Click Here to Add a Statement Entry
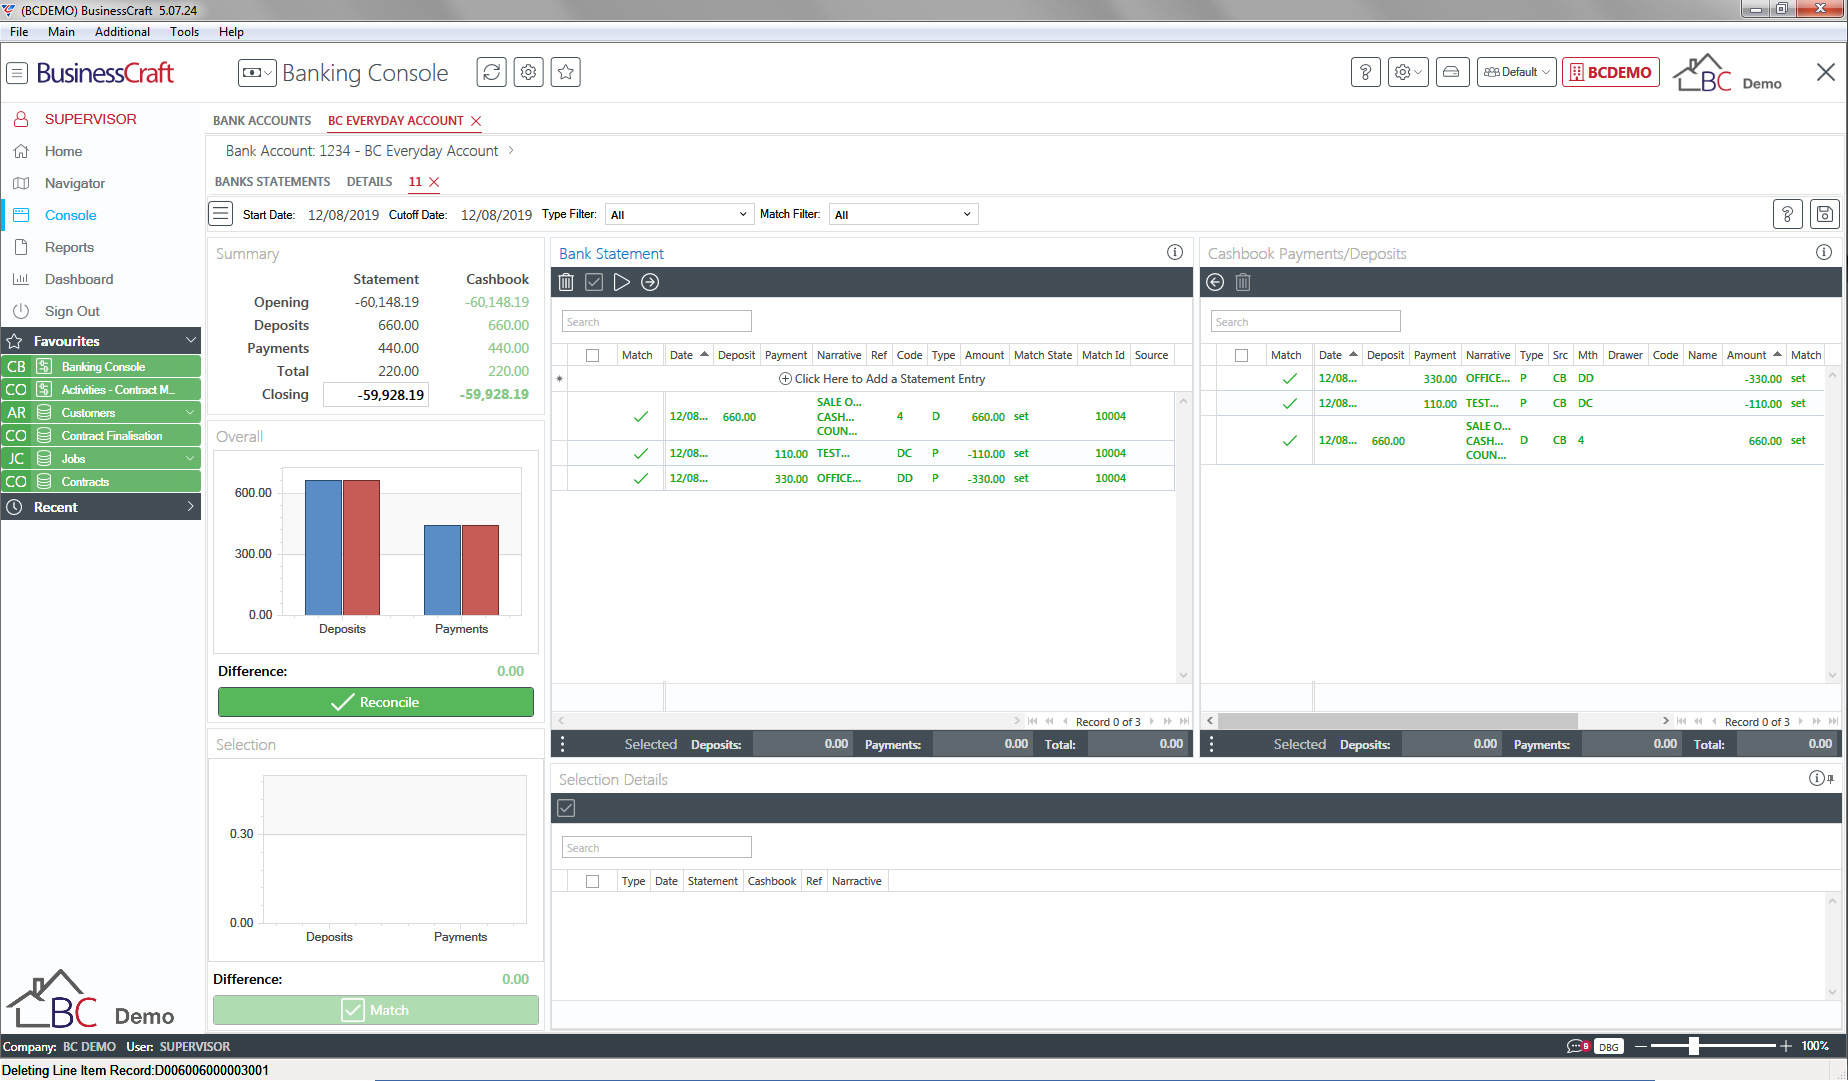 (882, 379)
